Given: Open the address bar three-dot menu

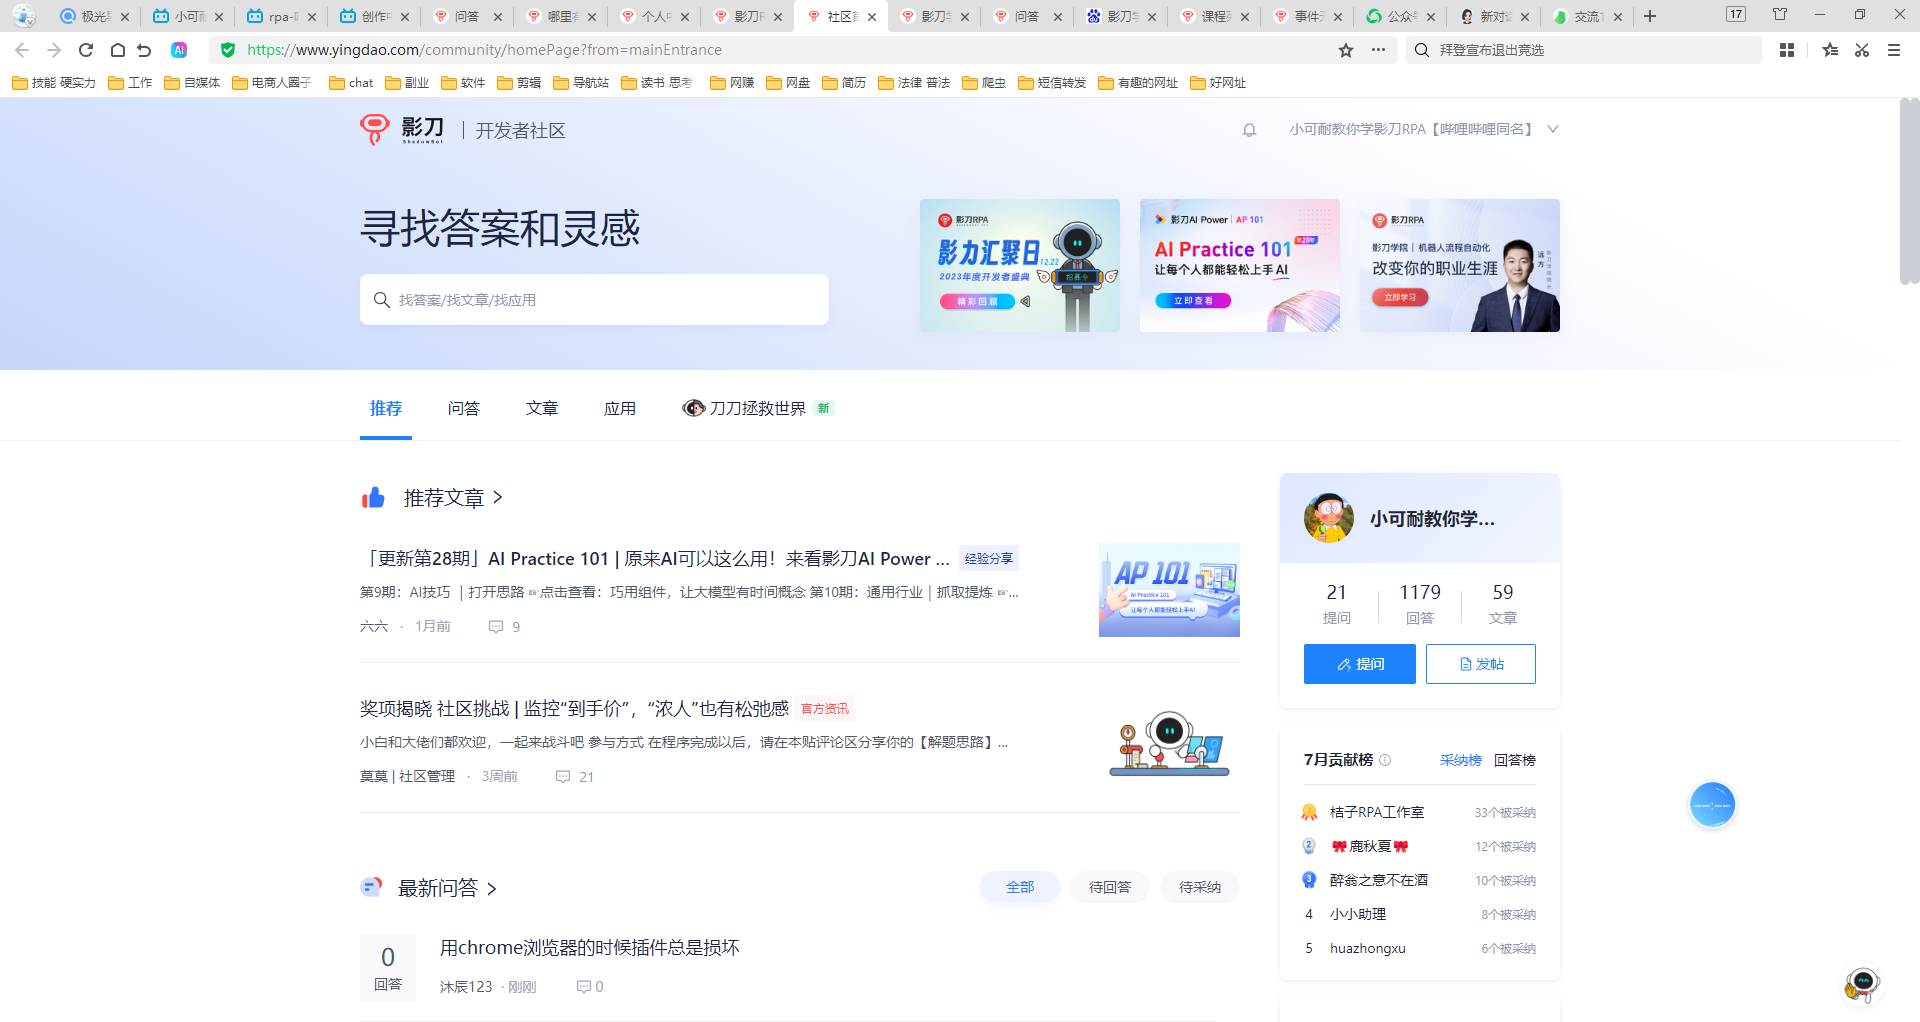Looking at the screenshot, I should (x=1378, y=50).
